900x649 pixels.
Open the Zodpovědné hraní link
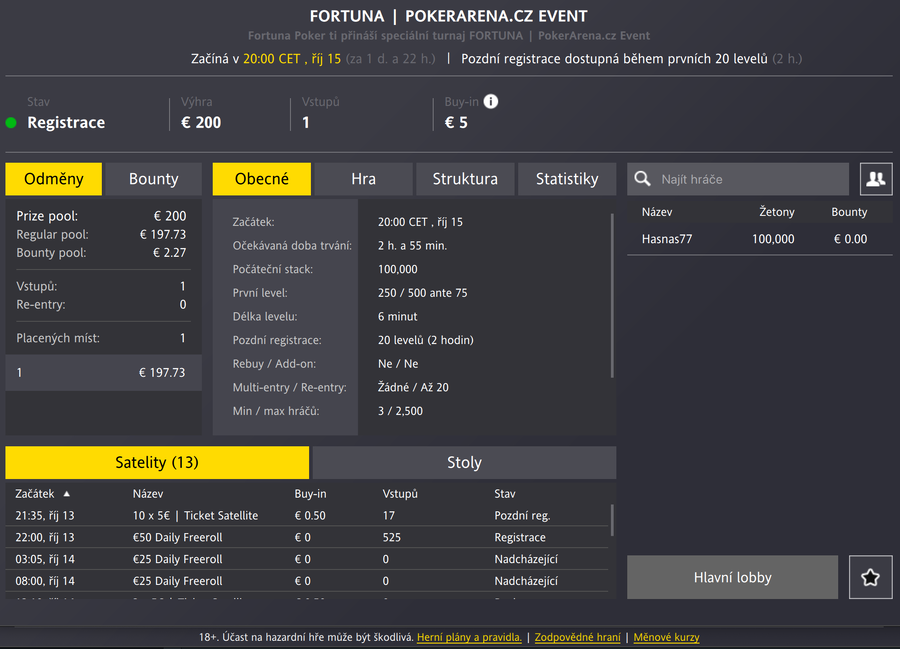click(x=577, y=637)
